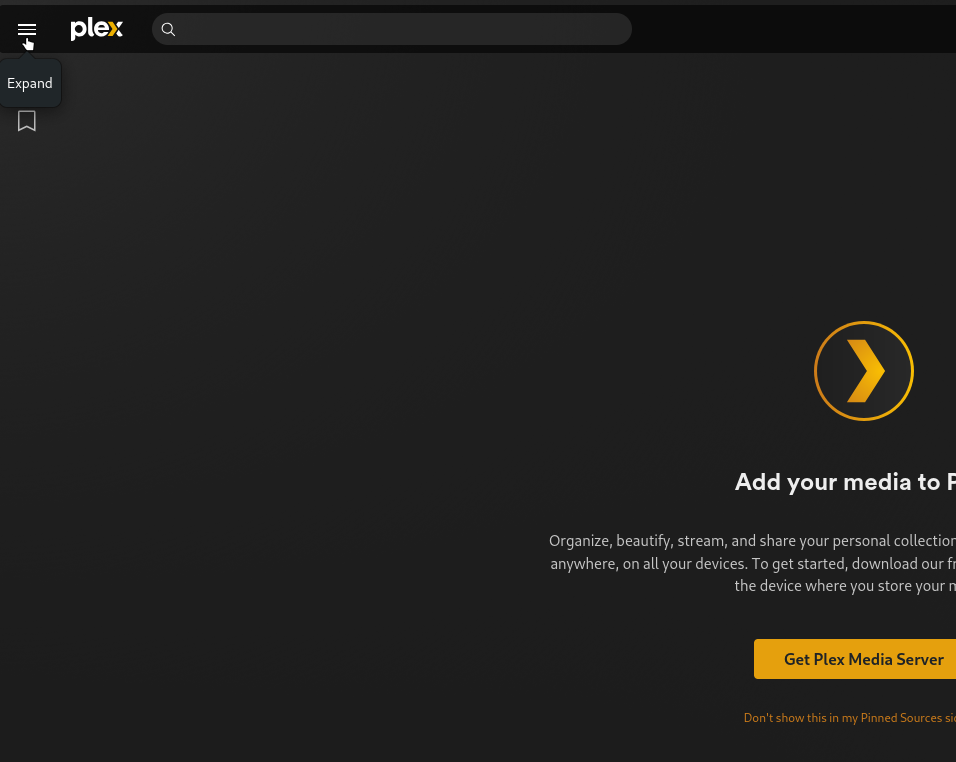Click the hamburger menu icon

tap(27, 30)
